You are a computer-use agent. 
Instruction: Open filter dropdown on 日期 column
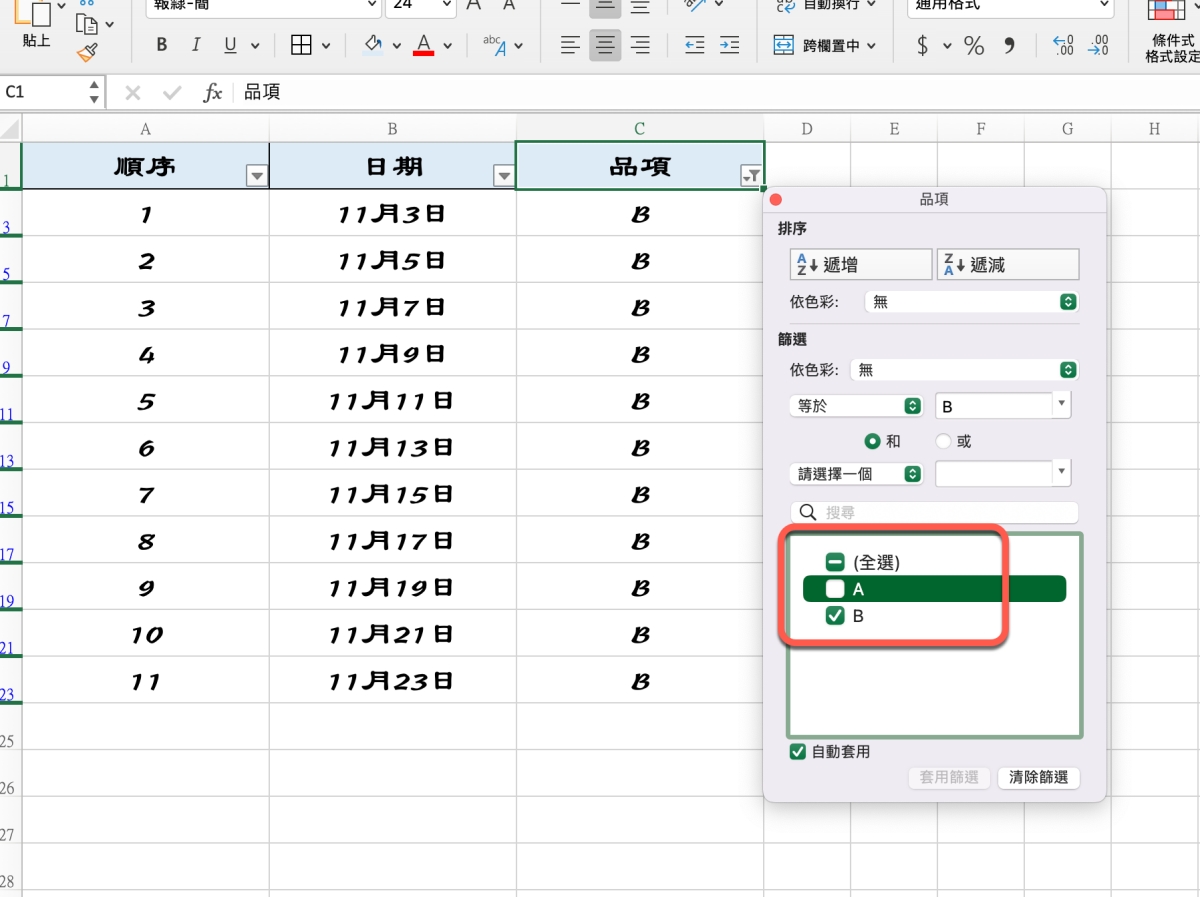tap(504, 176)
